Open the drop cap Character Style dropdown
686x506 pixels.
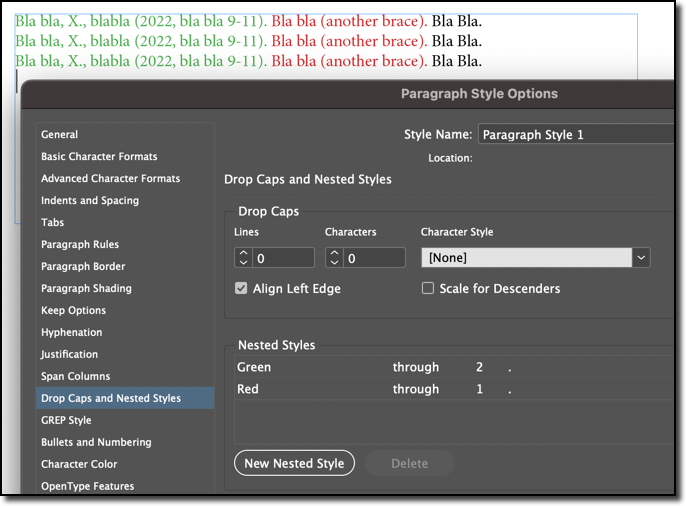coord(536,258)
